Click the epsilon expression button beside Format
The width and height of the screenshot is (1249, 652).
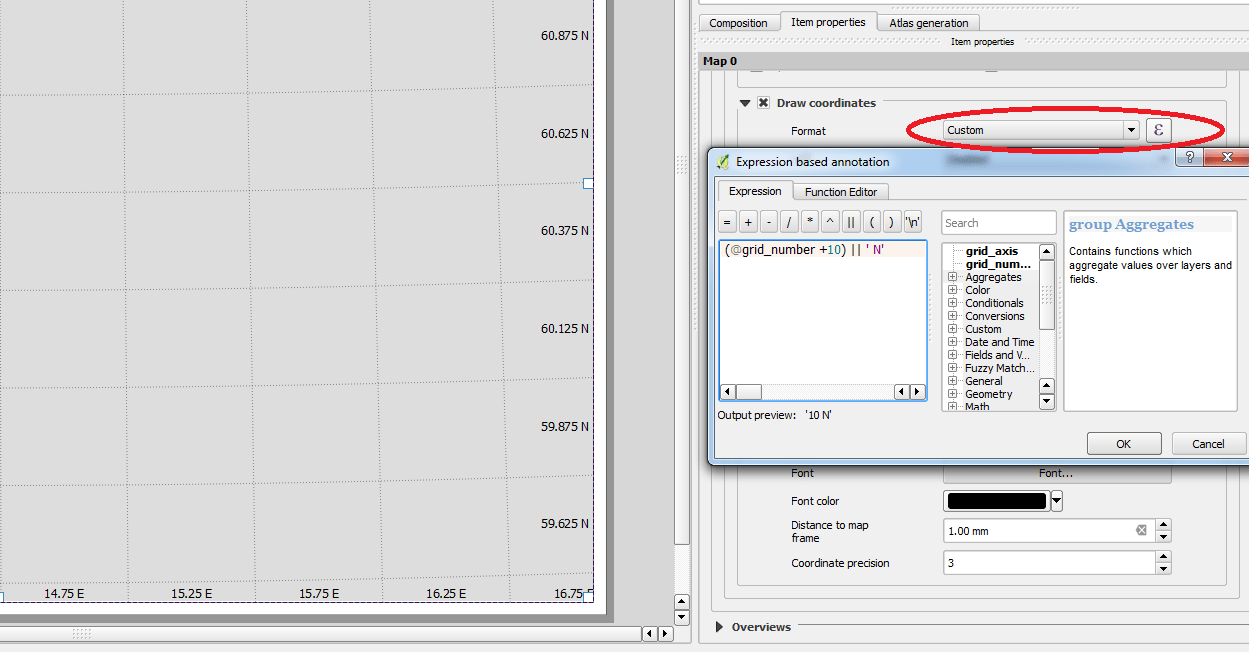[x=1158, y=130]
